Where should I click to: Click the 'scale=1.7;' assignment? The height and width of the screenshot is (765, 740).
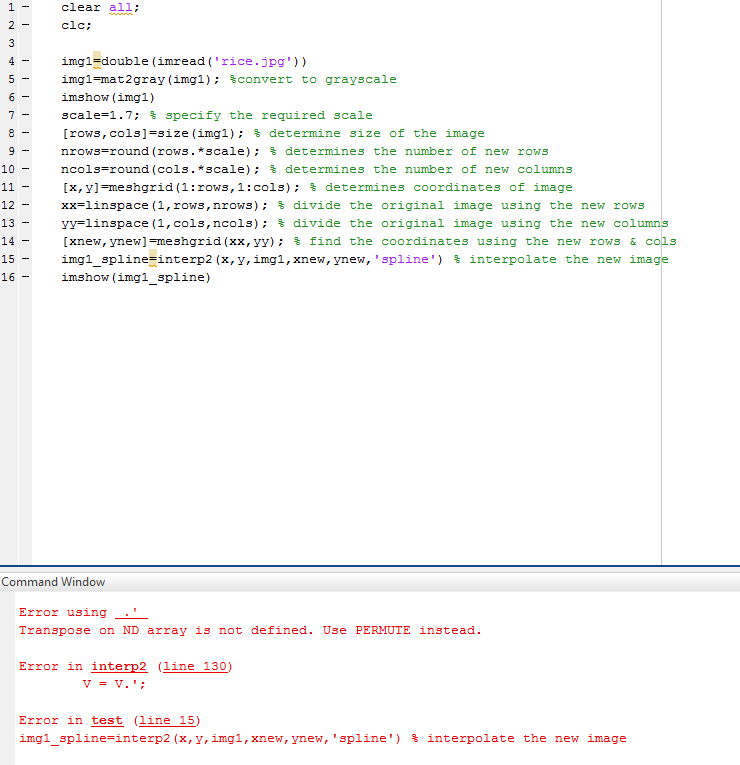(x=100, y=116)
